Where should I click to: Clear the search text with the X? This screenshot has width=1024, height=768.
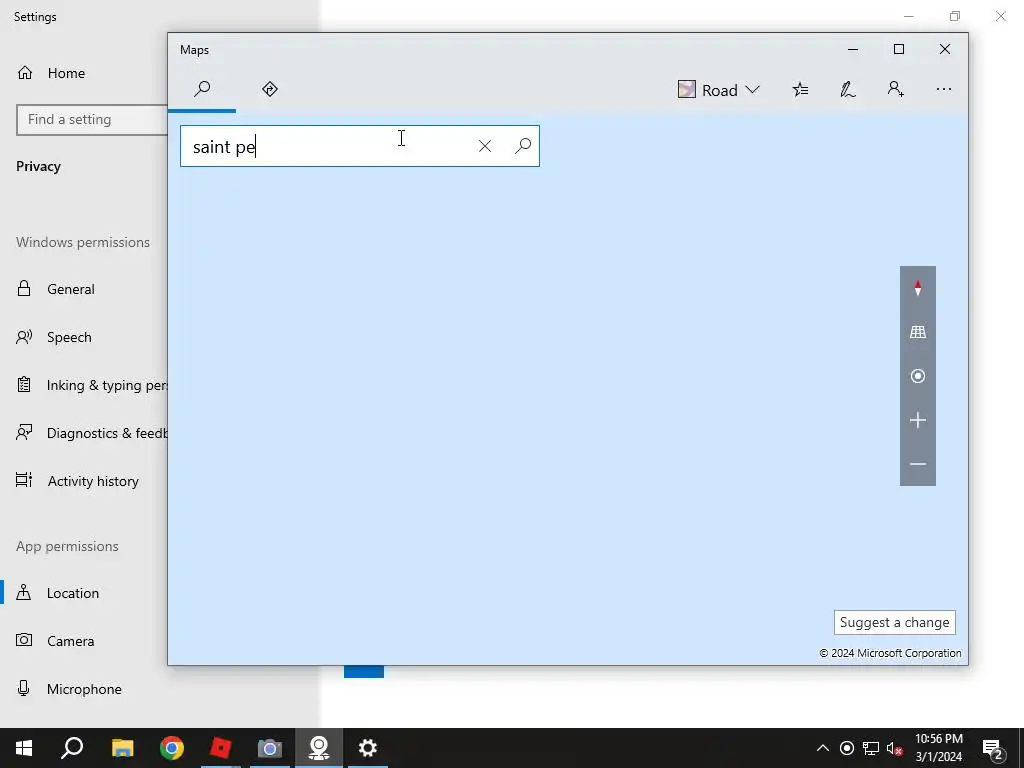point(485,146)
